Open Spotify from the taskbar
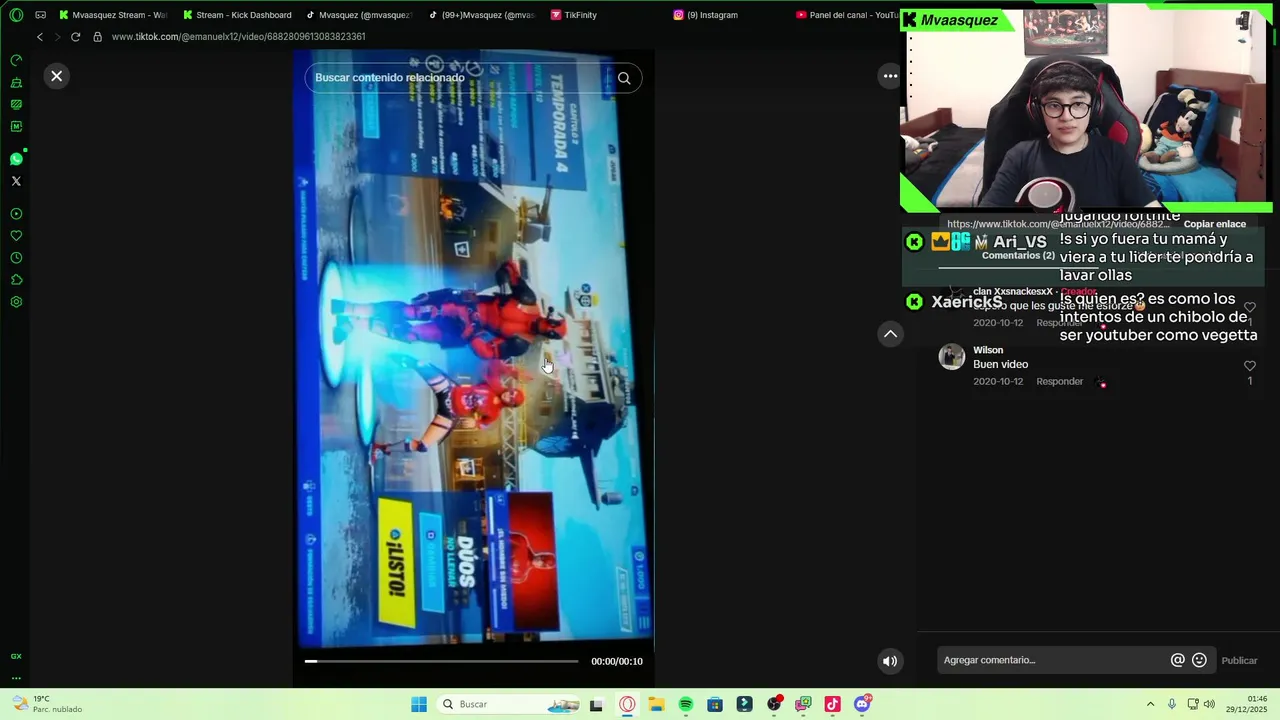 pyautogui.click(x=686, y=704)
